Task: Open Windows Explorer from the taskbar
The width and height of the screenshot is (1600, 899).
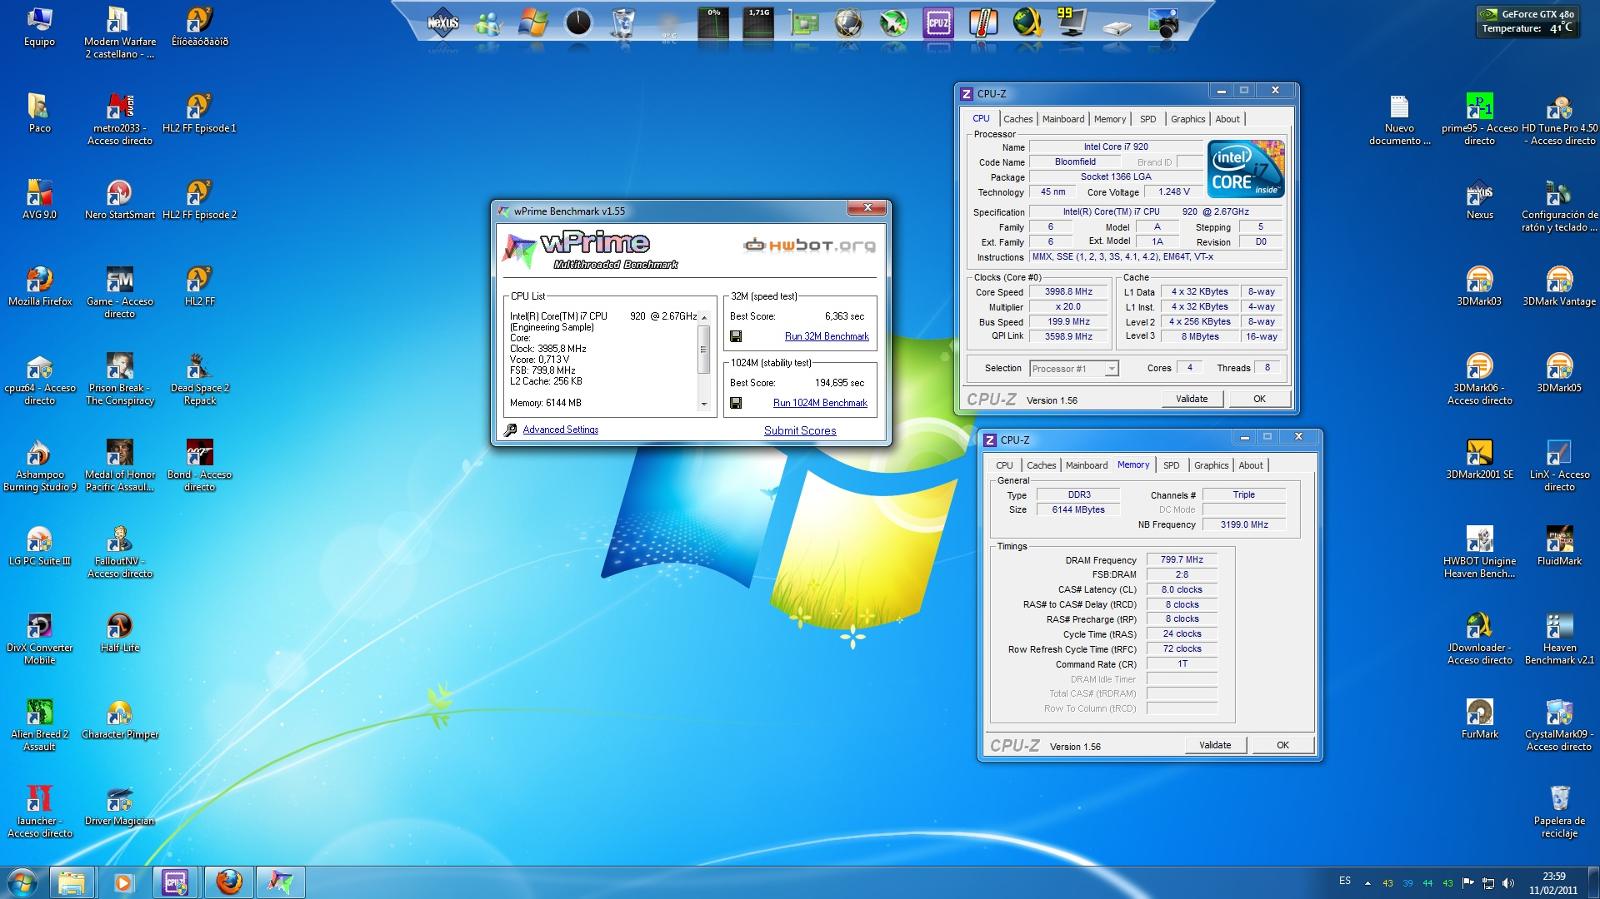Action: [x=71, y=882]
